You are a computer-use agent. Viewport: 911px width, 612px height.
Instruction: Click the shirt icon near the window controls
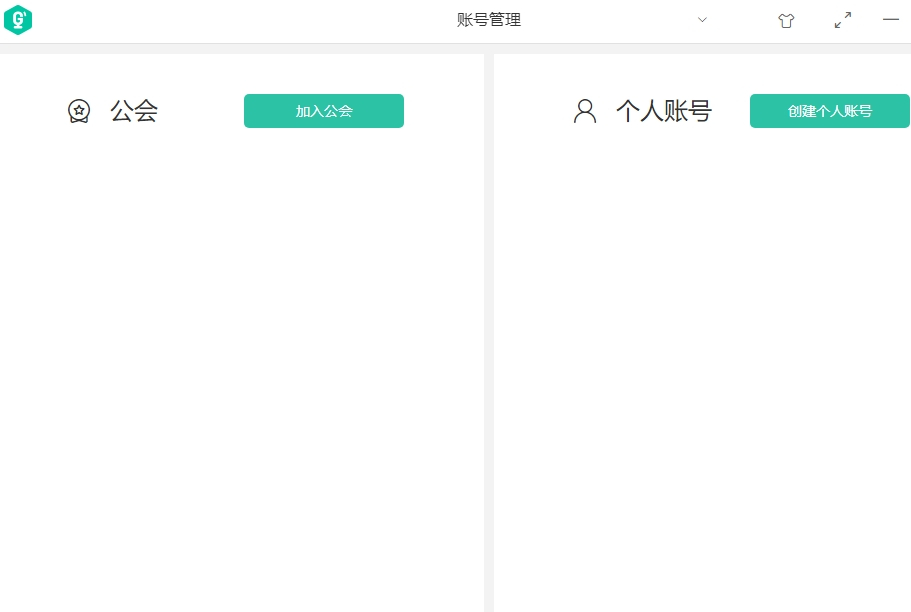(x=786, y=20)
